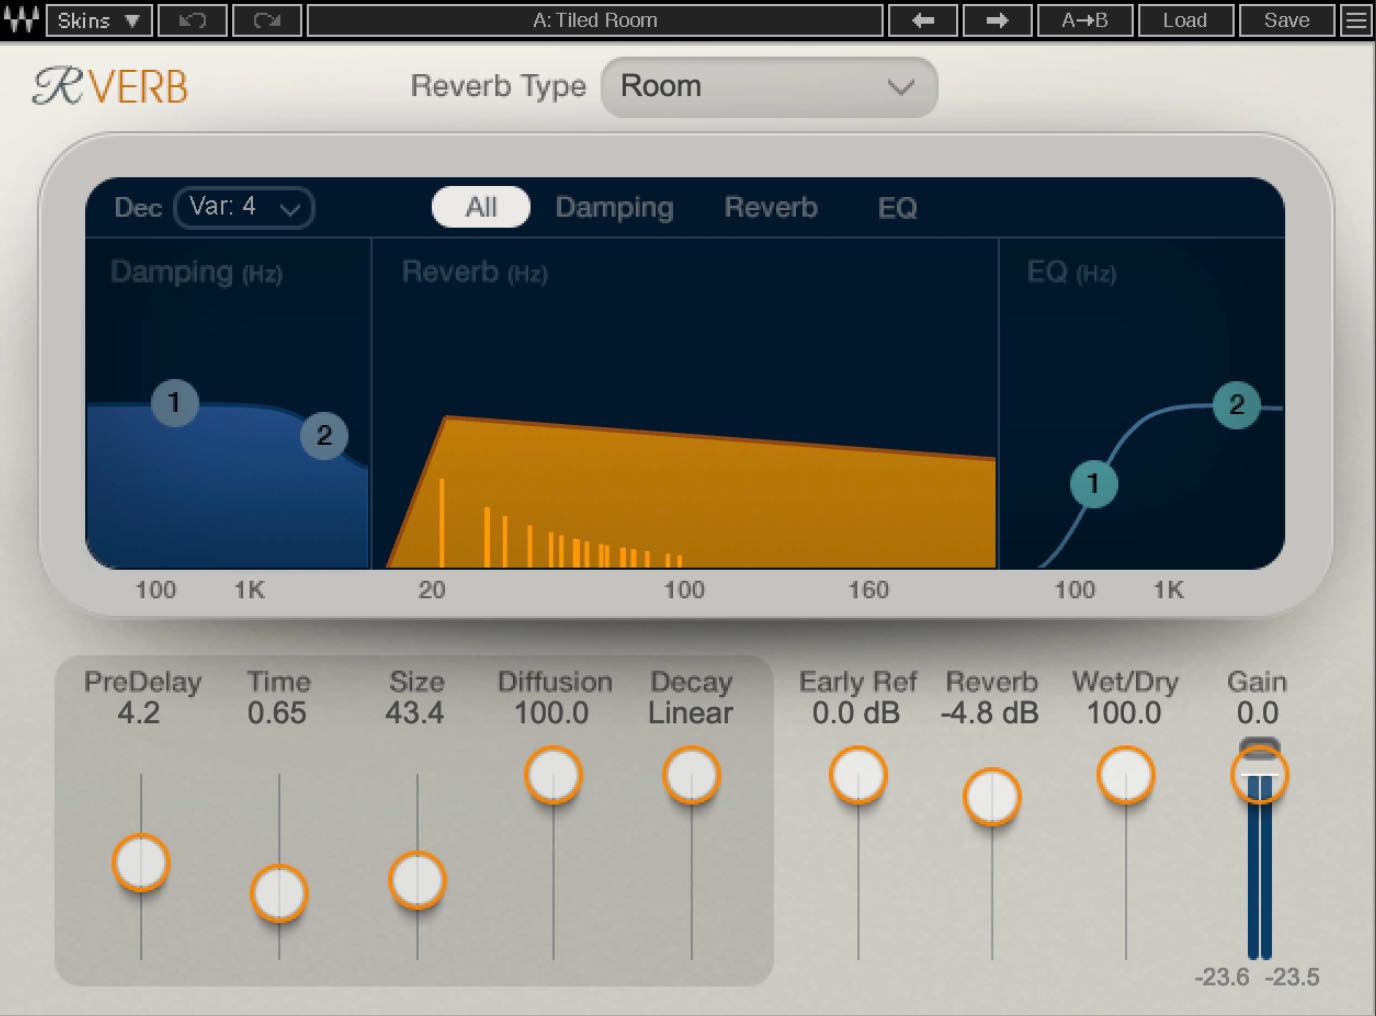
Task: Click the Size slider knob
Action: coord(417,880)
